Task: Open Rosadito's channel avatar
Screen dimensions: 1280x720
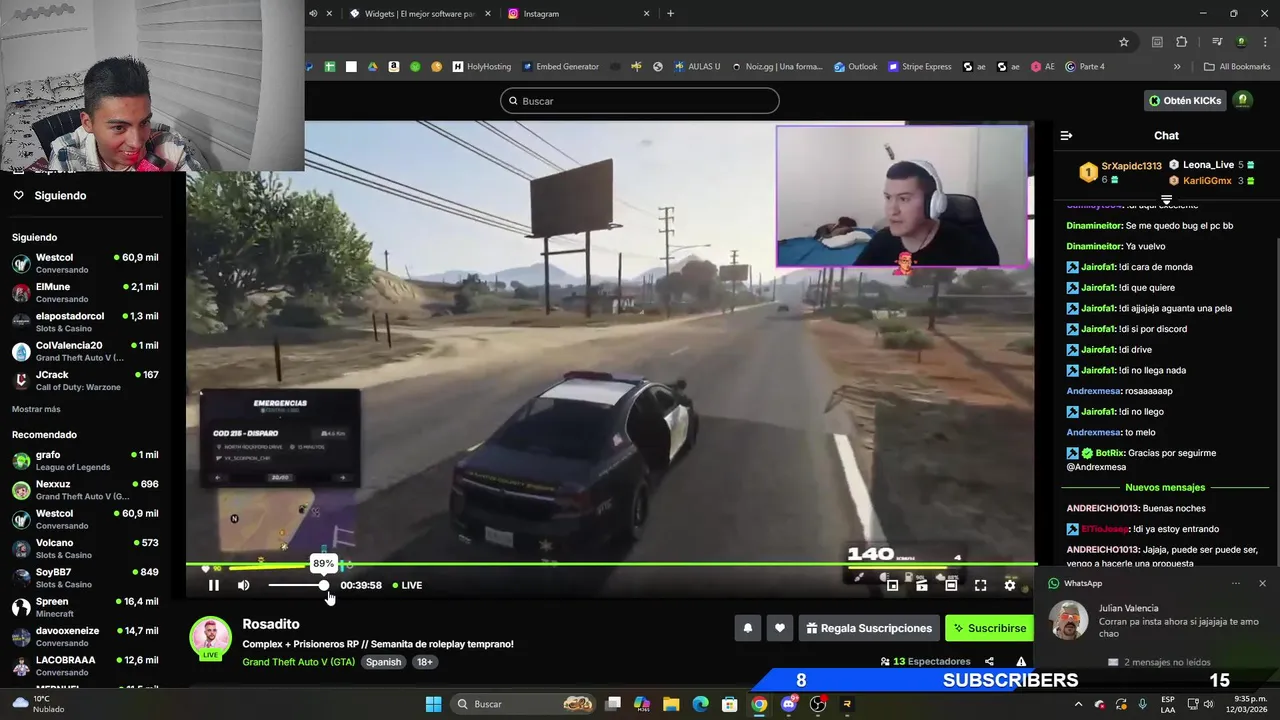Action: coord(210,637)
